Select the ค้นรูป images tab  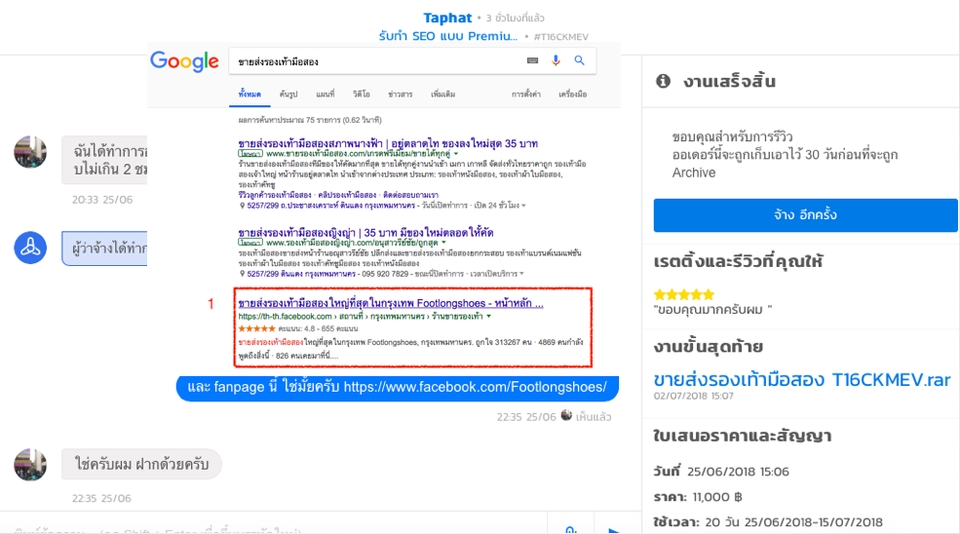[289, 94]
